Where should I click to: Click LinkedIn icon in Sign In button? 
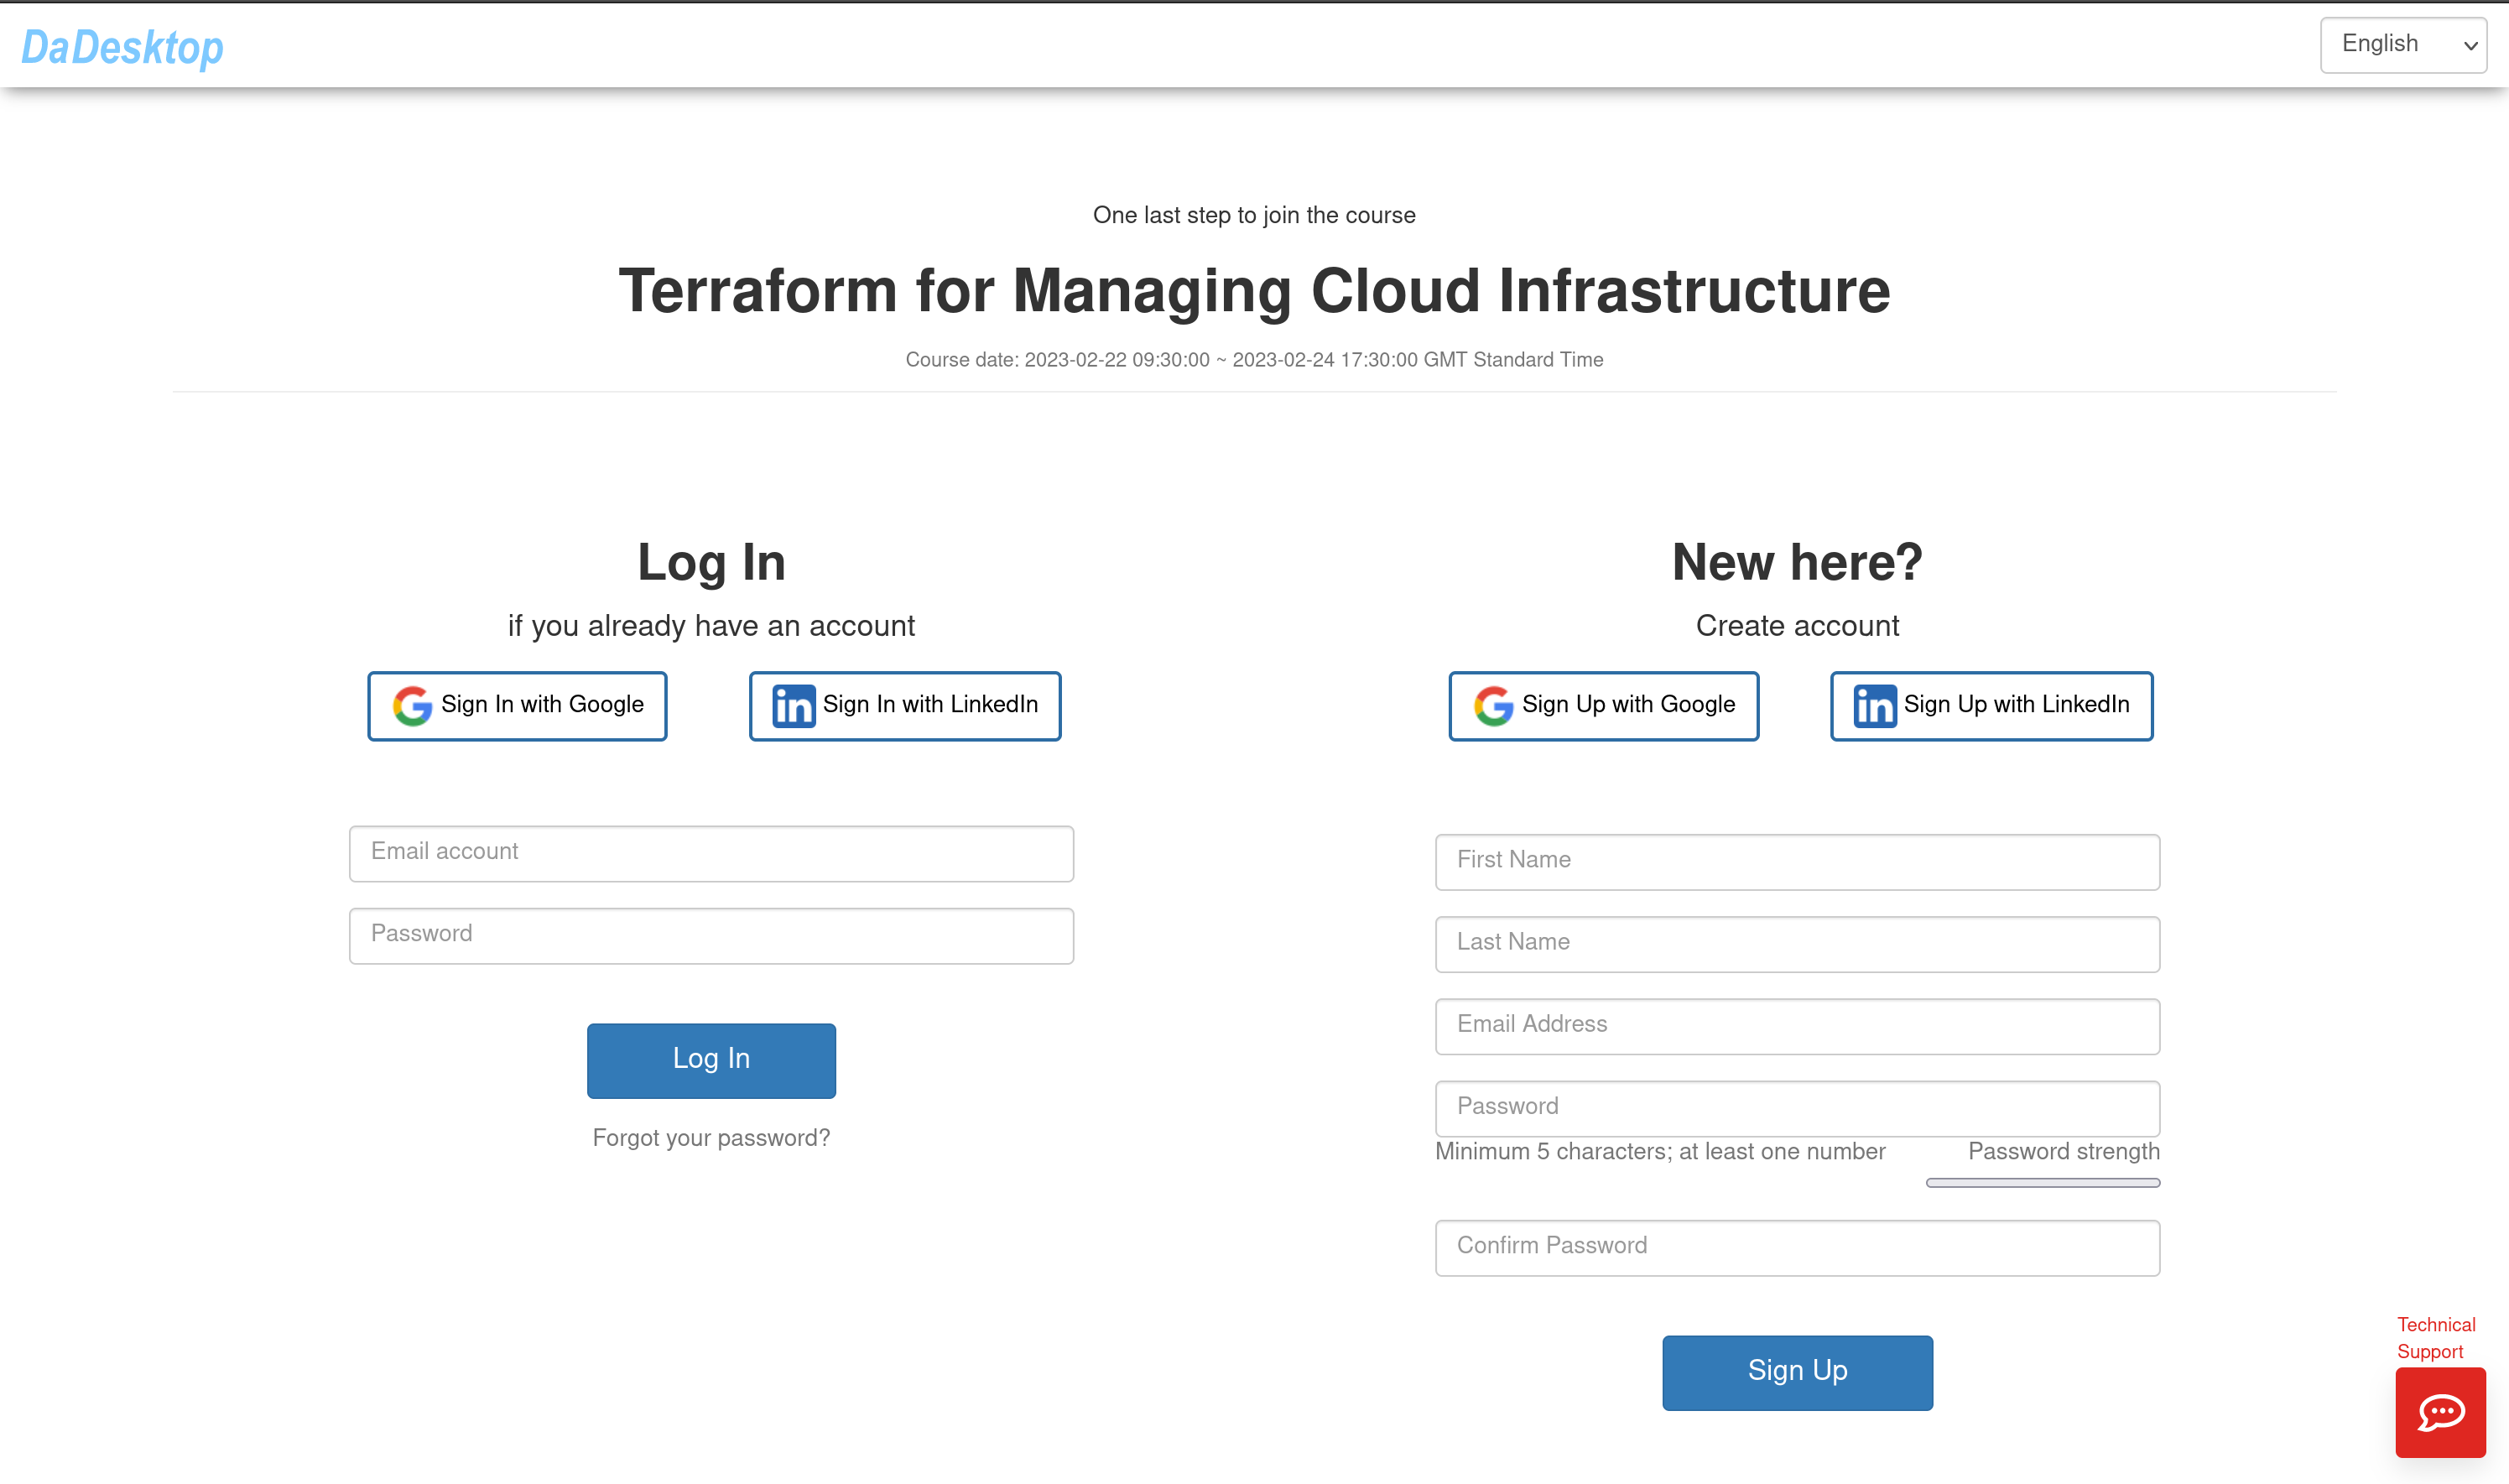coord(793,706)
